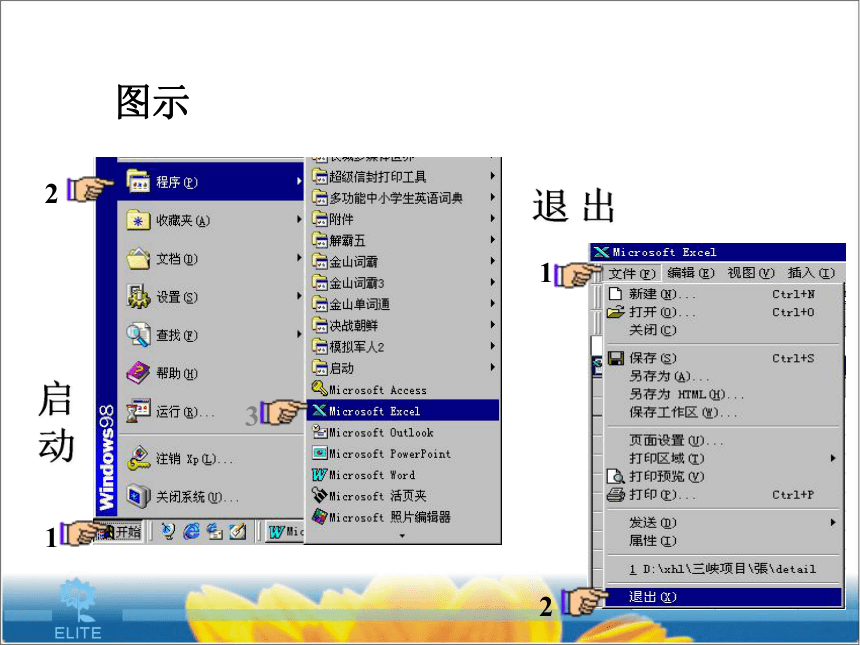Viewport: 860px width, 645px height.
Task: Click the Microsoft 照片编辑器 icon
Action: click(x=320, y=517)
